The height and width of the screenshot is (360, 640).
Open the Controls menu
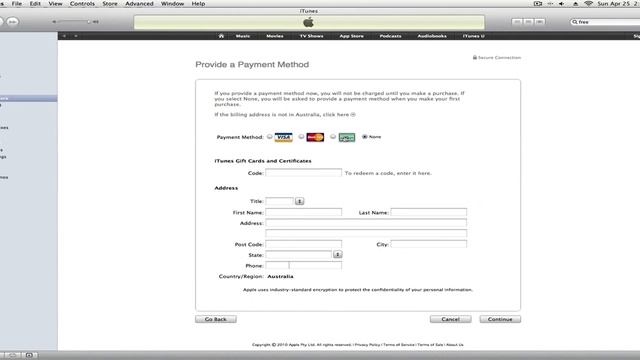click(x=82, y=4)
